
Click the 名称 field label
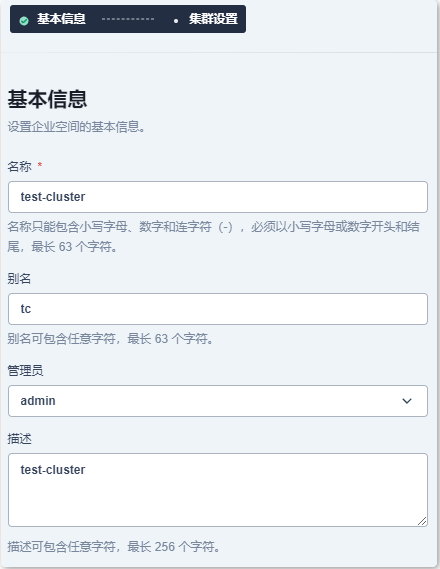pos(19,167)
